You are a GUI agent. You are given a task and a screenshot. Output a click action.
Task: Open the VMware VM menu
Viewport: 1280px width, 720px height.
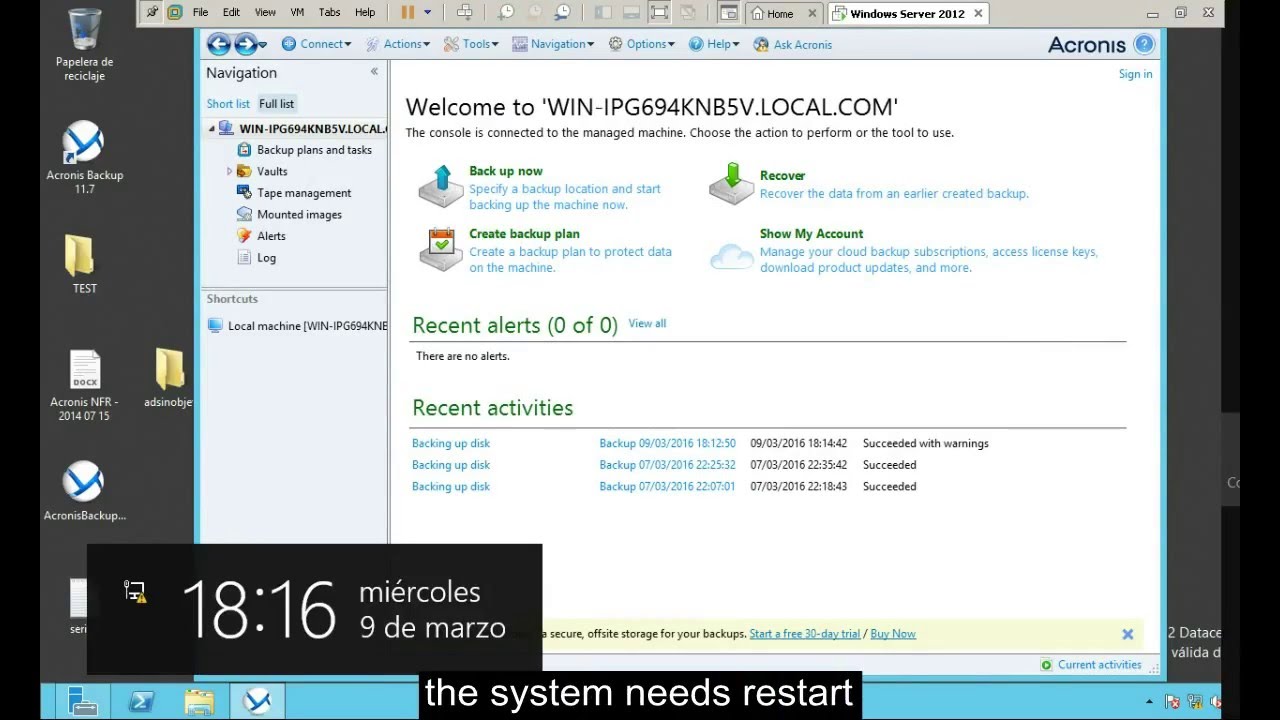tap(297, 13)
